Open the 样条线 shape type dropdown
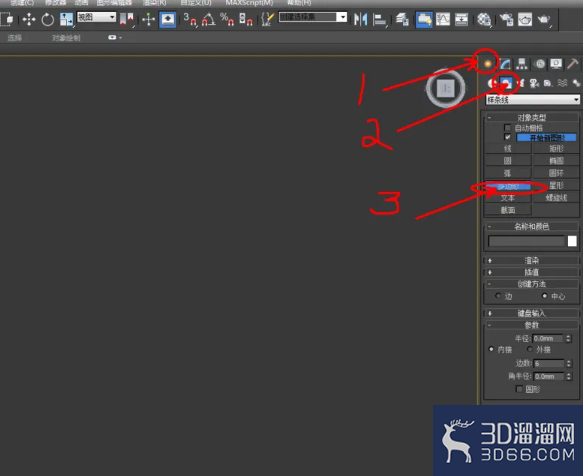This screenshot has width=583, height=476. [x=532, y=100]
